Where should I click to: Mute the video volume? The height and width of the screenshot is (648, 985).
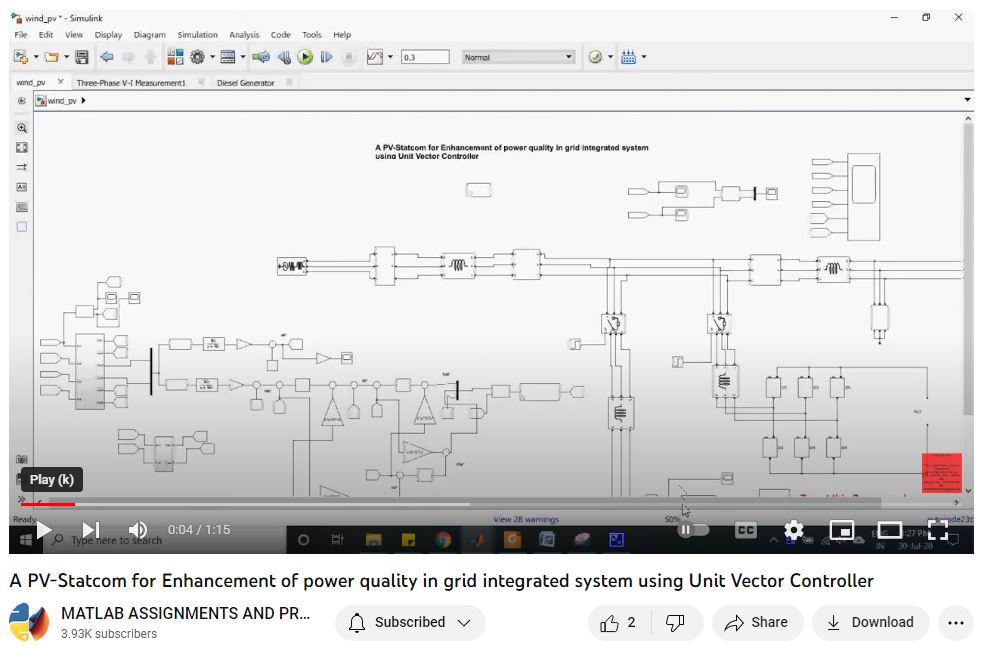pyautogui.click(x=138, y=530)
